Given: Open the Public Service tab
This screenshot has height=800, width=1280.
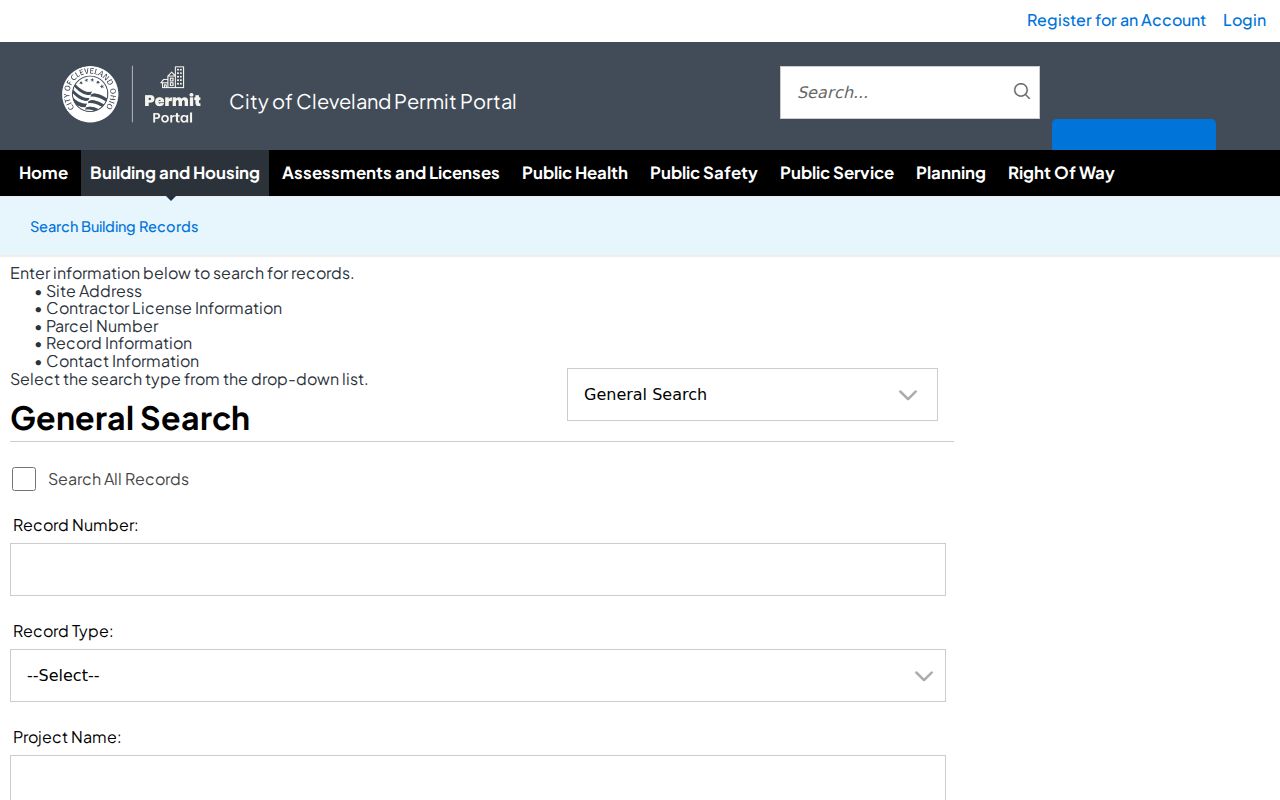Looking at the screenshot, I should (x=837, y=173).
